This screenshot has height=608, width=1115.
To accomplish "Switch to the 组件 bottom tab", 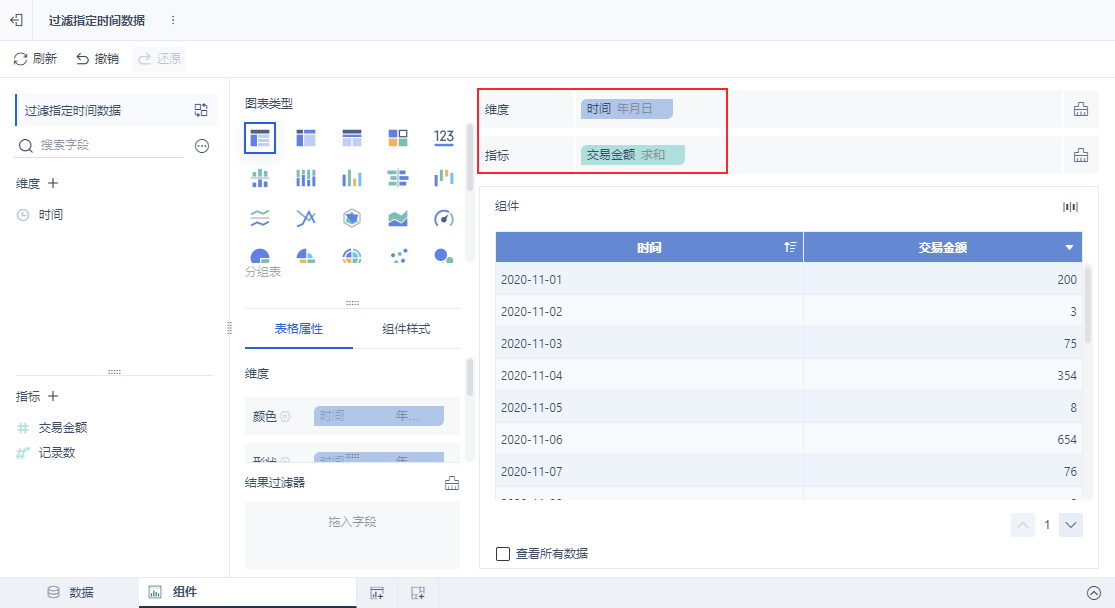I will (x=247, y=592).
